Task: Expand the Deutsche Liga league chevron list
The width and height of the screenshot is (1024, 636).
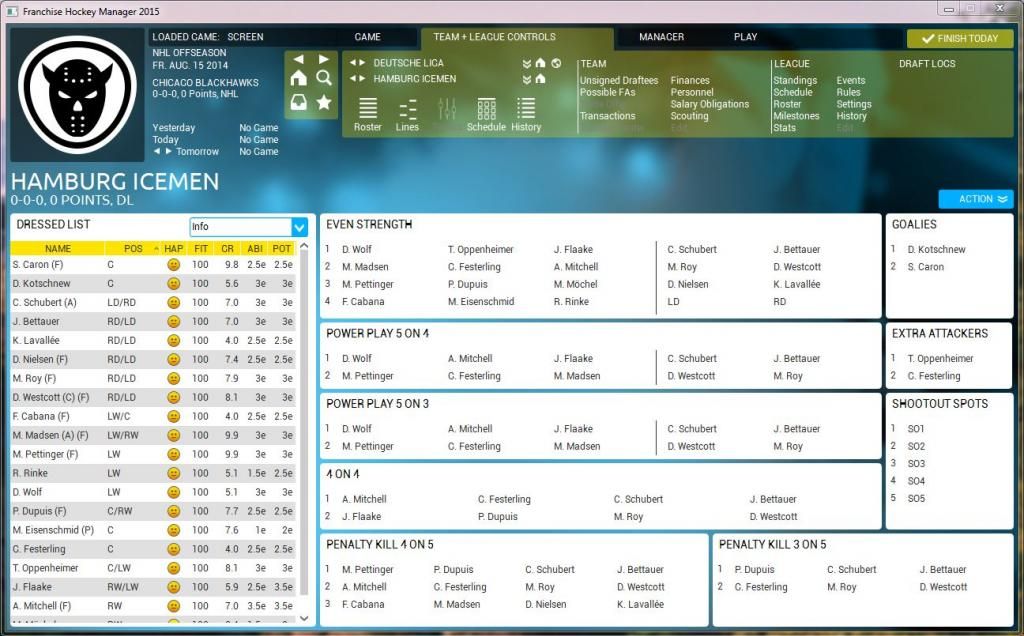Action: tap(526, 63)
